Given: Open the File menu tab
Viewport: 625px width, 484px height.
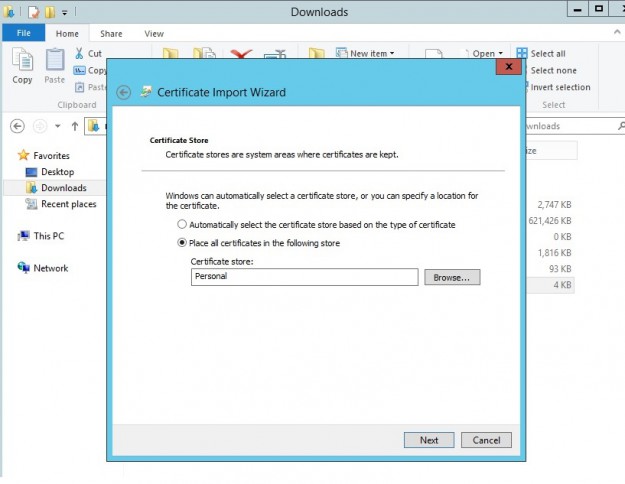Looking at the screenshot, I should coord(24,33).
